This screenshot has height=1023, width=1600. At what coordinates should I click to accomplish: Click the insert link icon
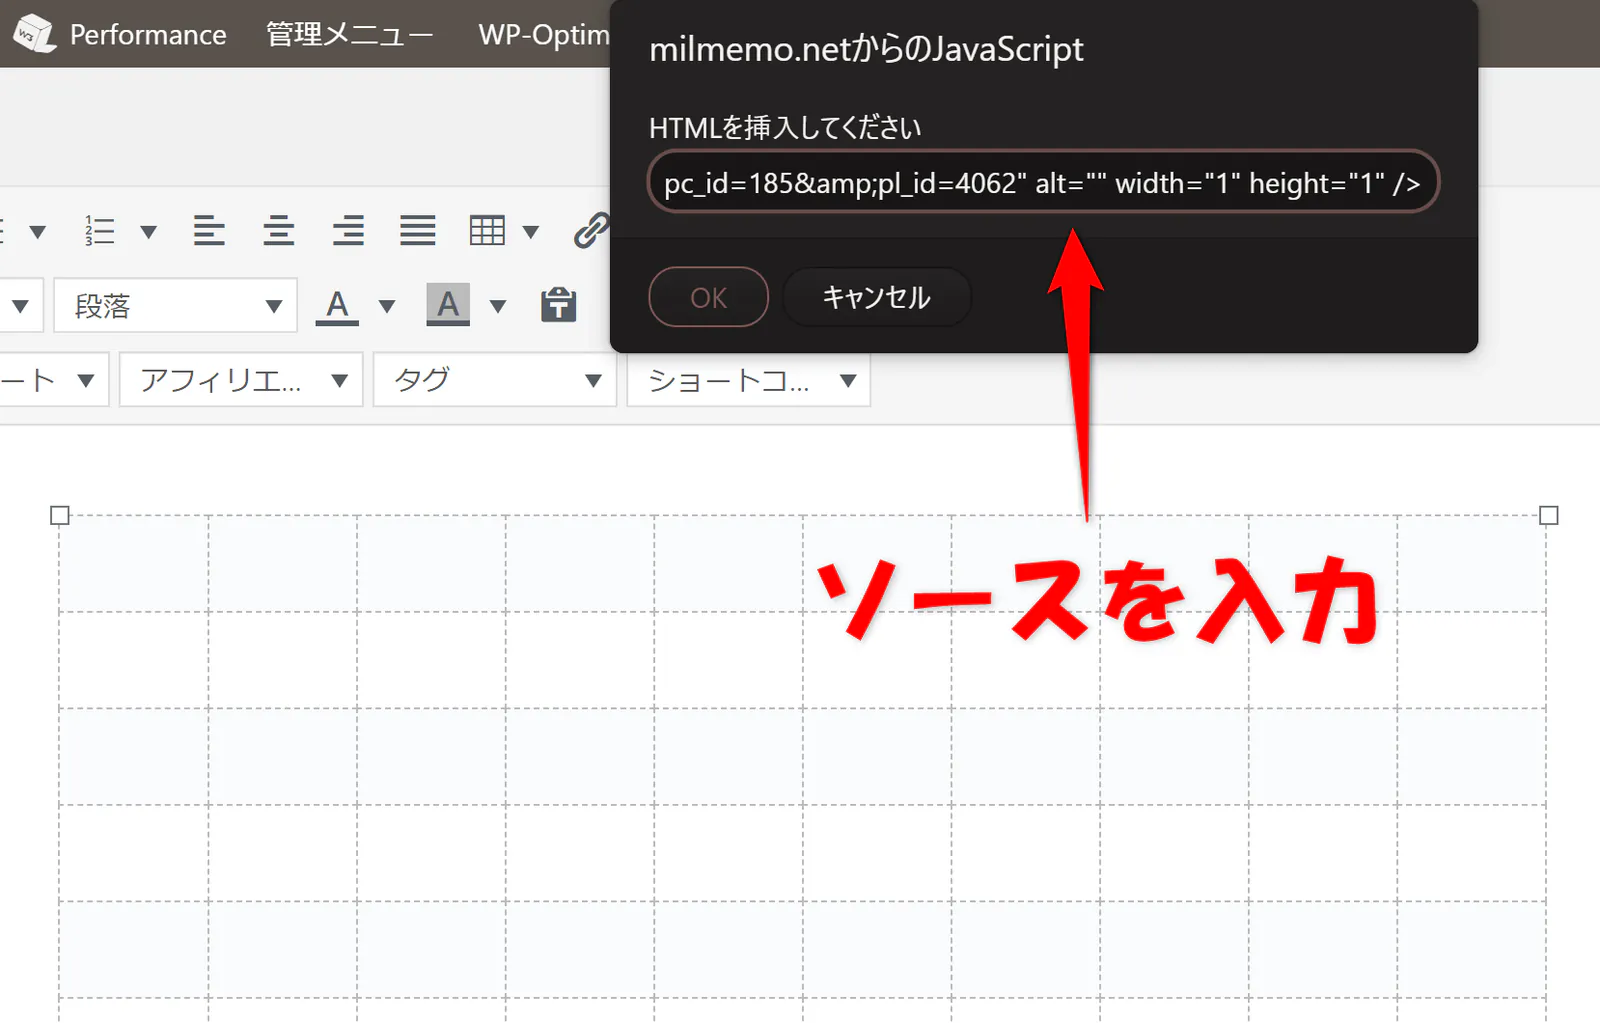(591, 230)
